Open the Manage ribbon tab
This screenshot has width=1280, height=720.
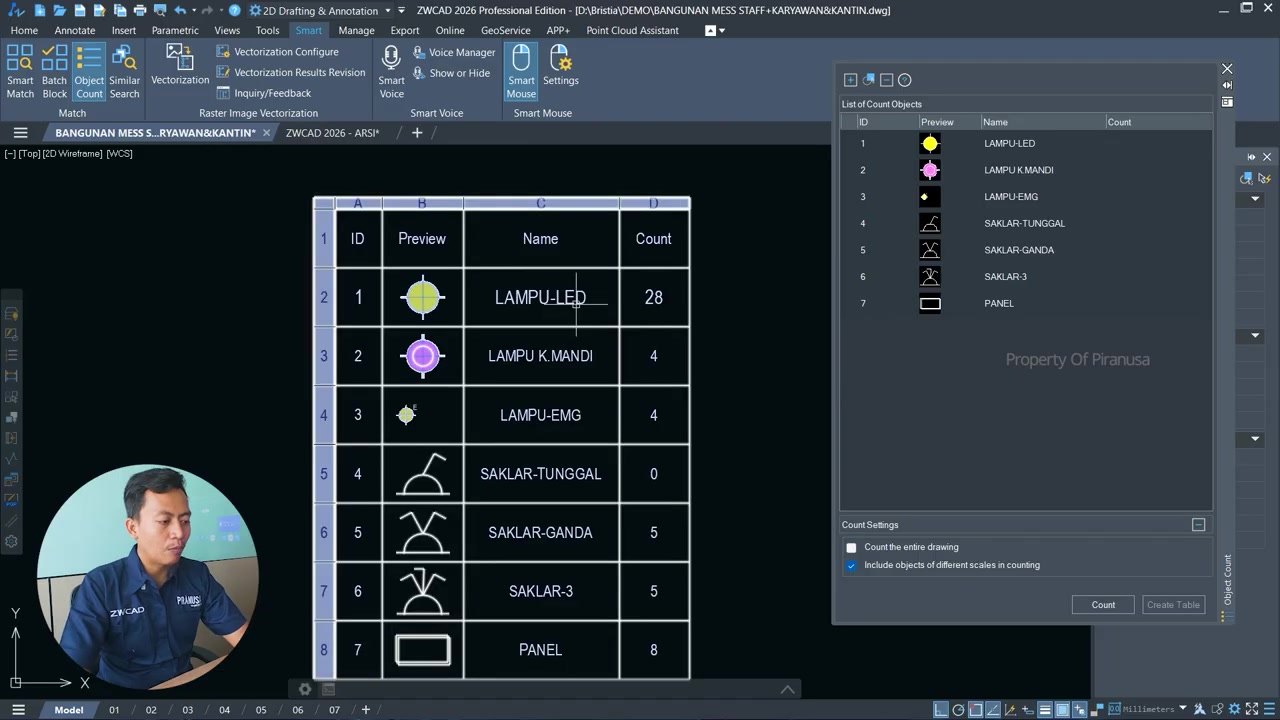click(356, 30)
